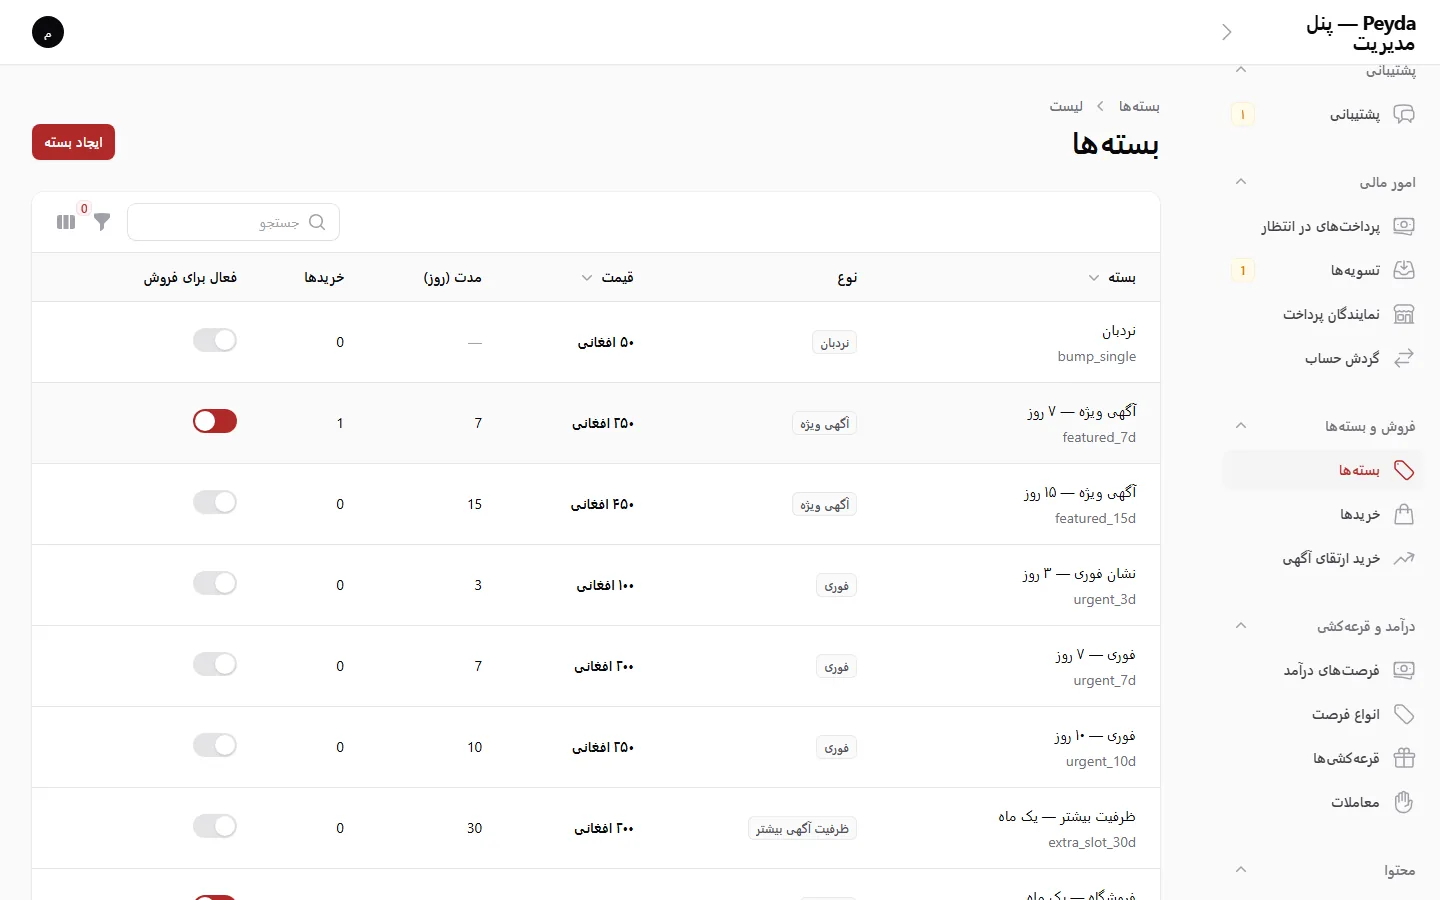The width and height of the screenshot is (1440, 900).
Task: Click the تسویه‌ها inbox icon
Action: pos(1404,270)
